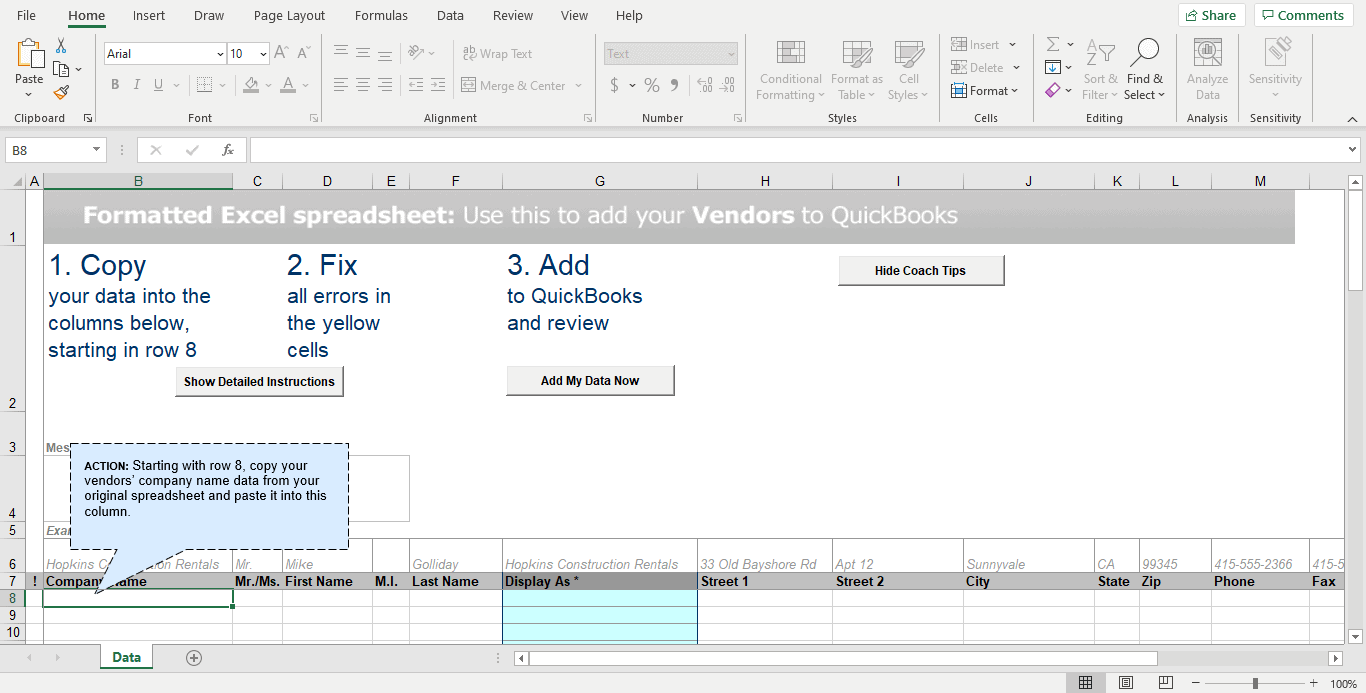Open the Format cells menu

tap(985, 91)
